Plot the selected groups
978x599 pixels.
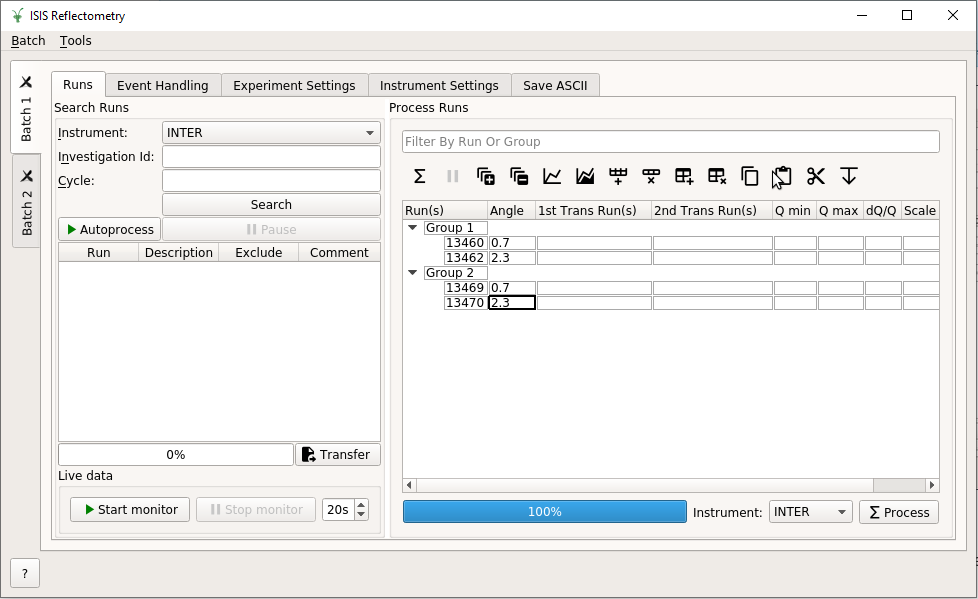coord(585,176)
